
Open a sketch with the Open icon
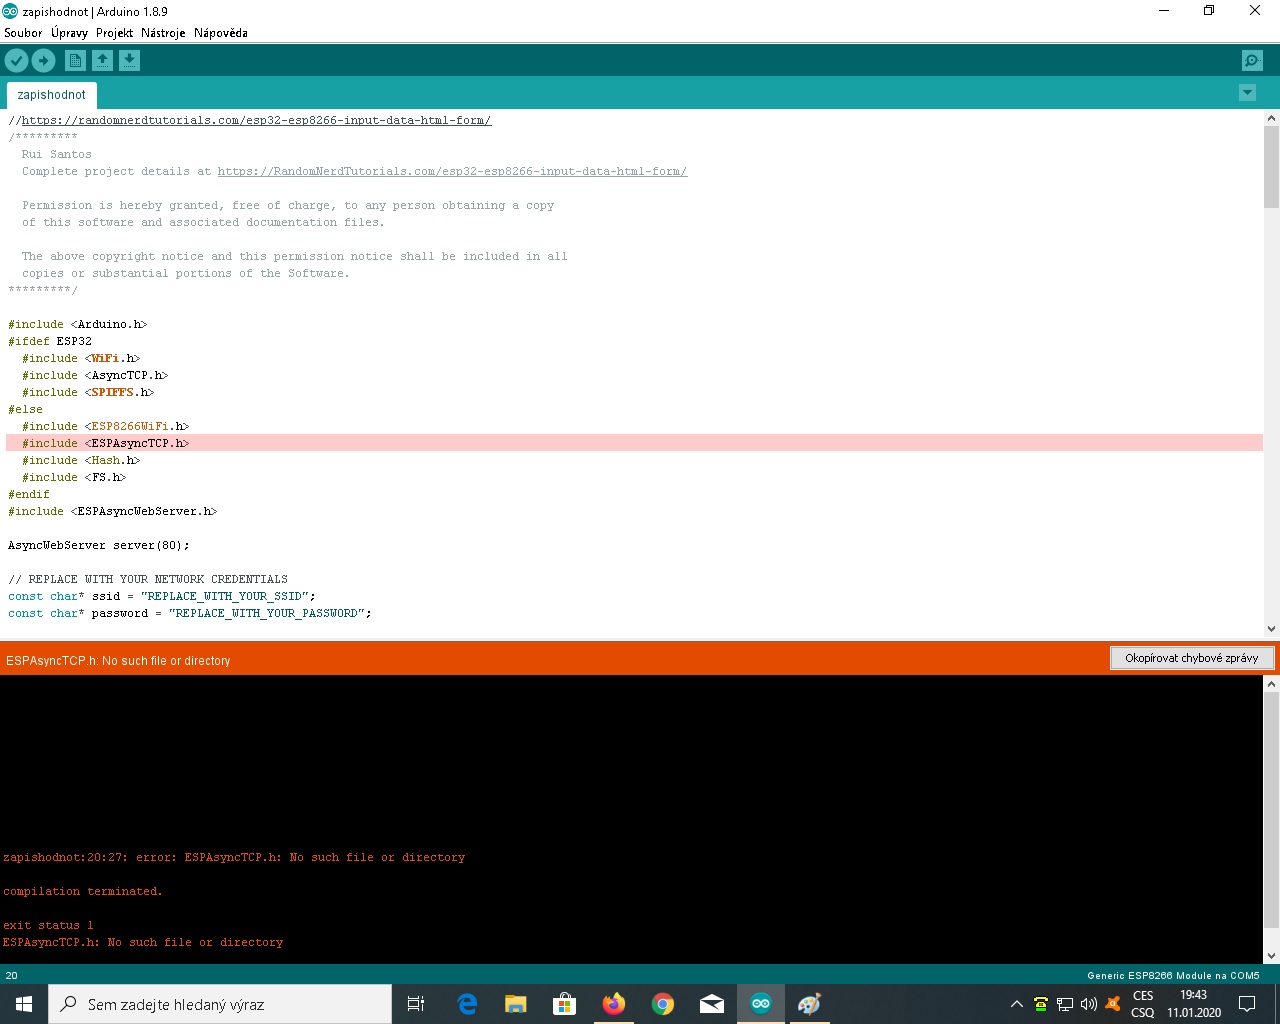[102, 61]
